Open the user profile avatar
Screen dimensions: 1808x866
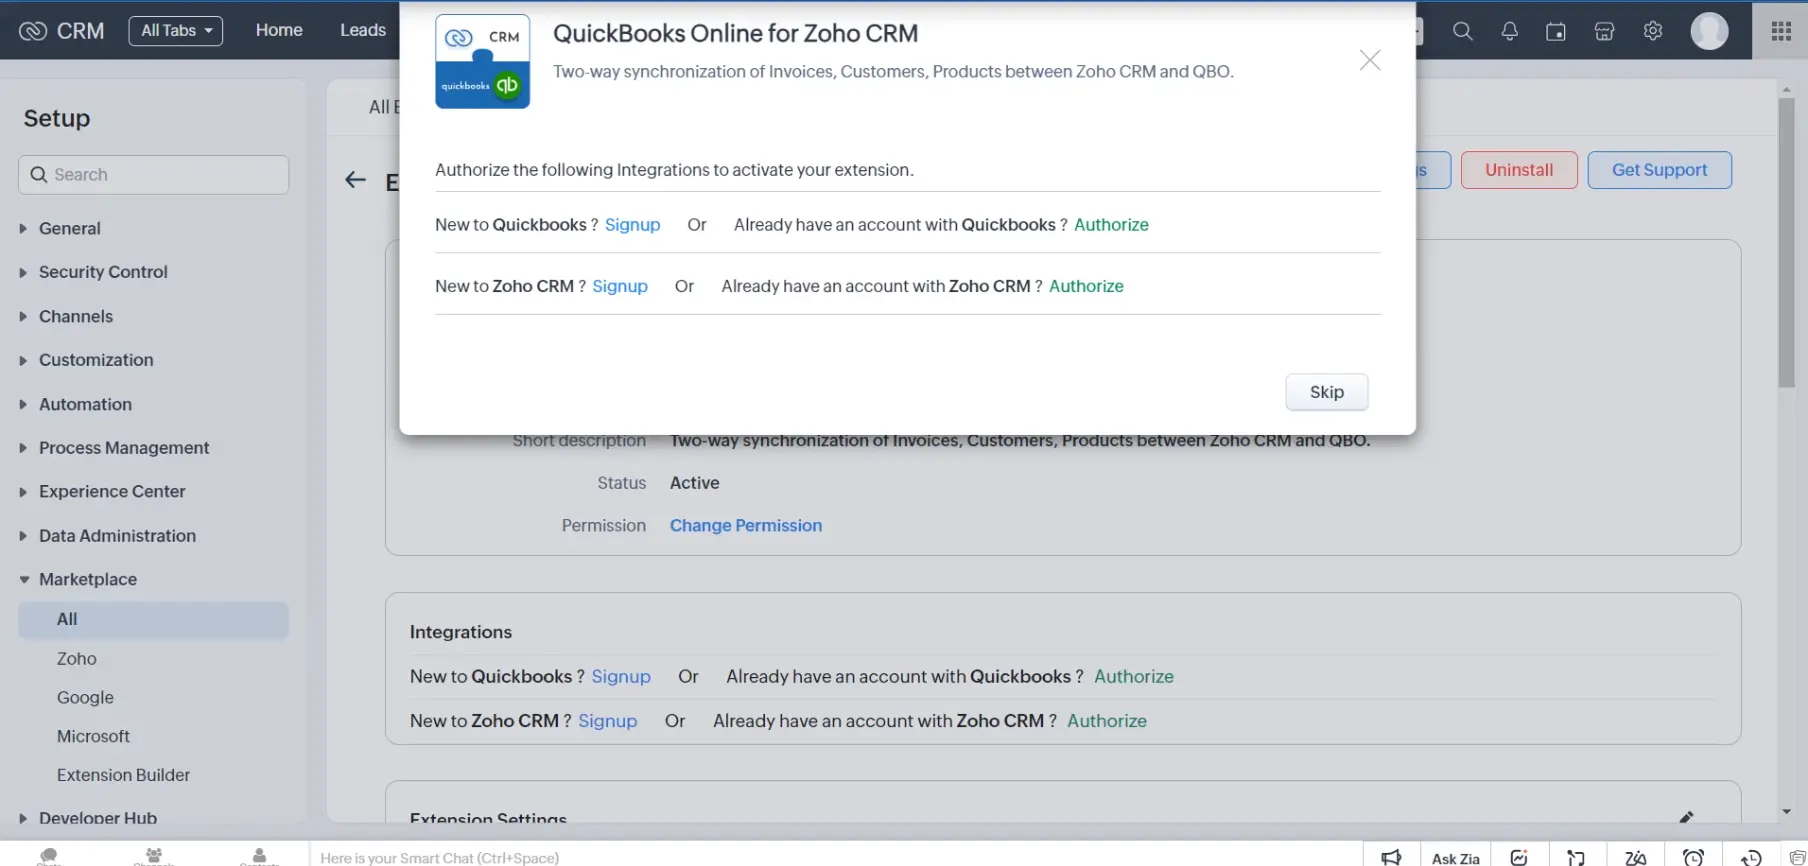(x=1709, y=31)
